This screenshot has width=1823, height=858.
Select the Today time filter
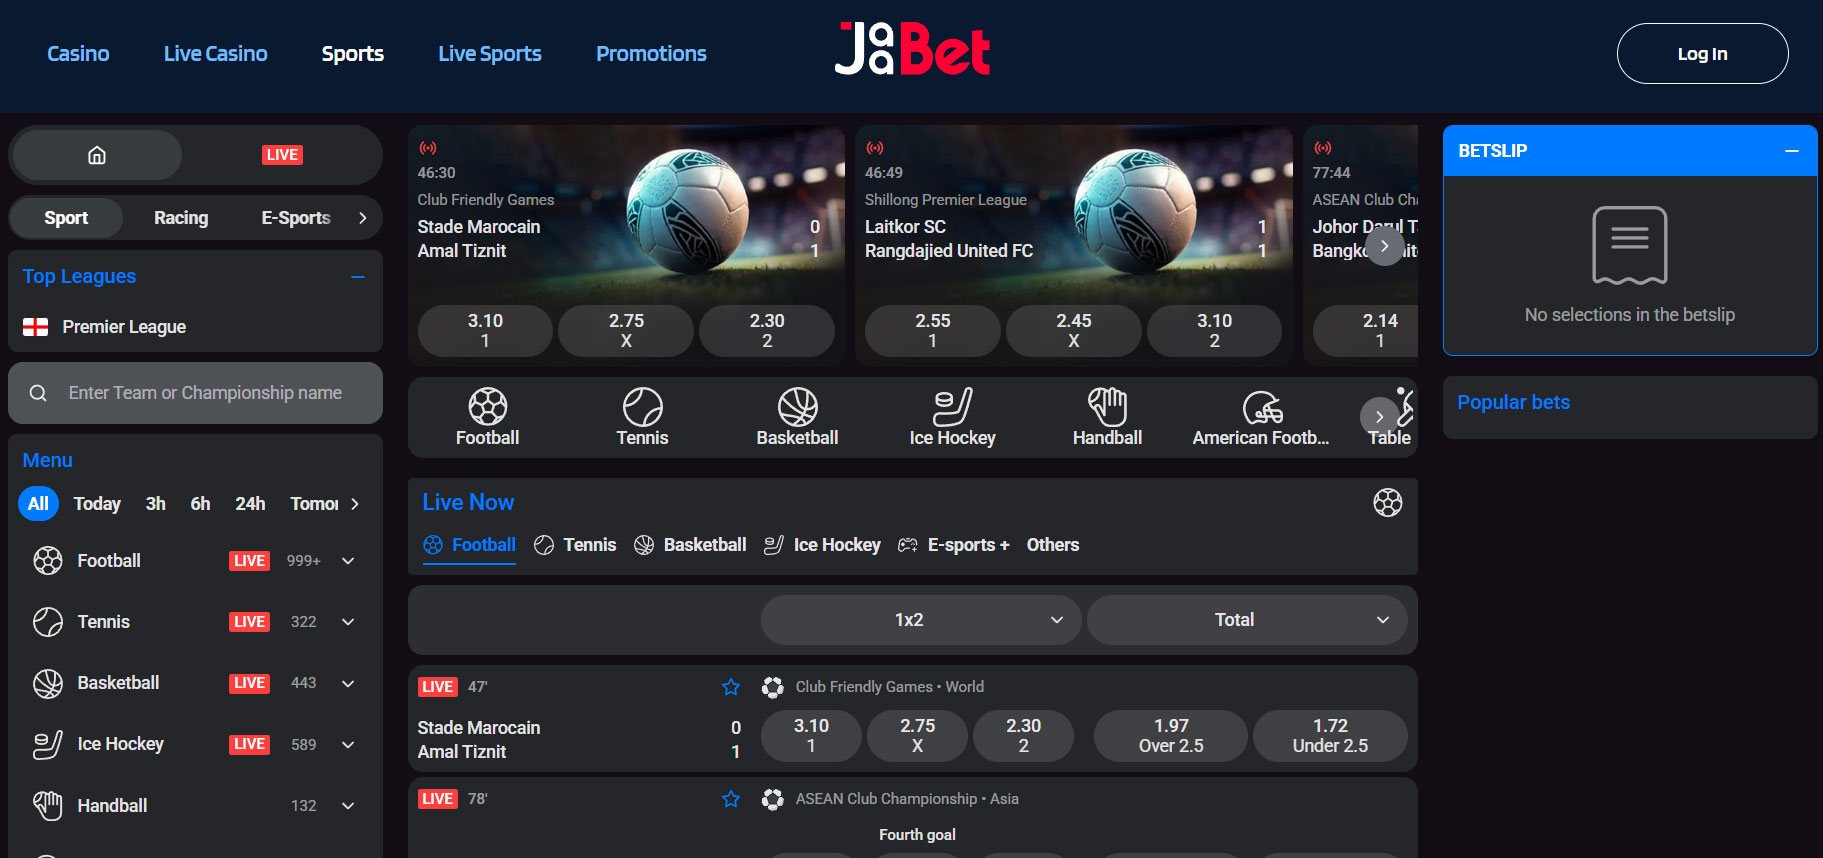pyautogui.click(x=97, y=504)
